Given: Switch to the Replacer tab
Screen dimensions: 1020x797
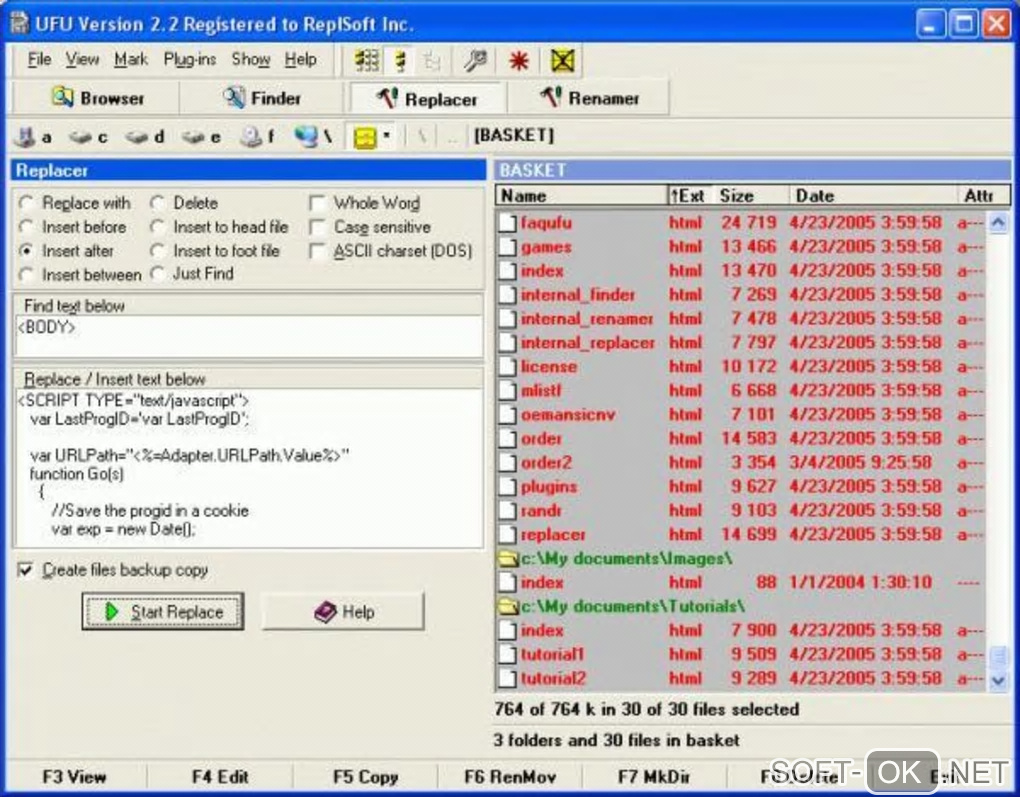Looking at the screenshot, I should (x=427, y=99).
